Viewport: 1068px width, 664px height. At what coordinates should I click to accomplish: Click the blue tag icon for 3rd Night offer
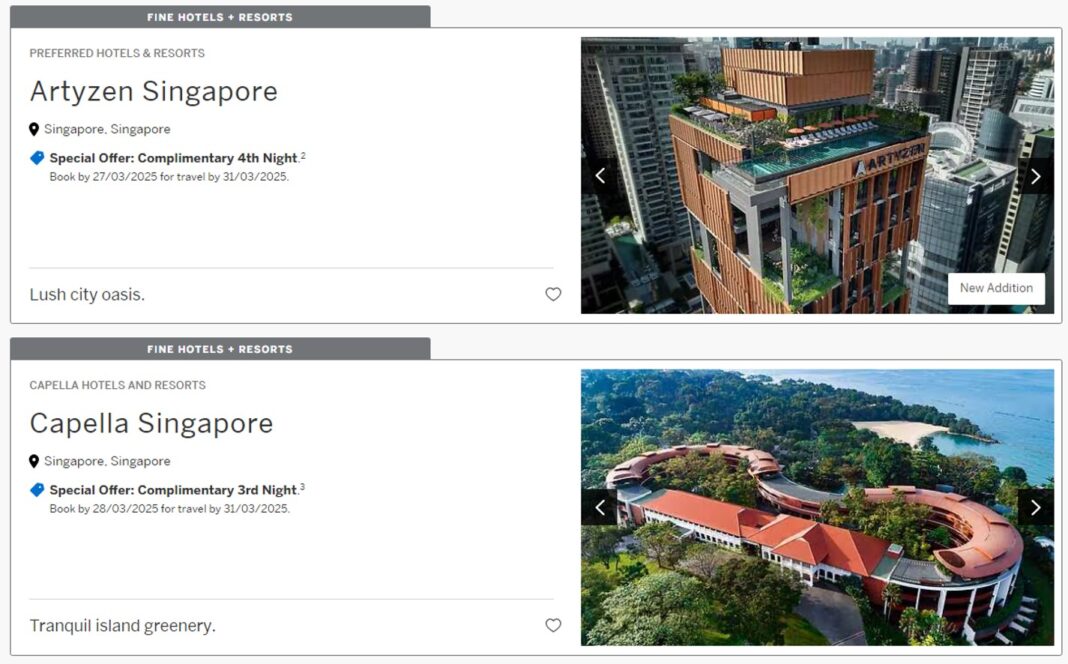pyautogui.click(x=37, y=490)
